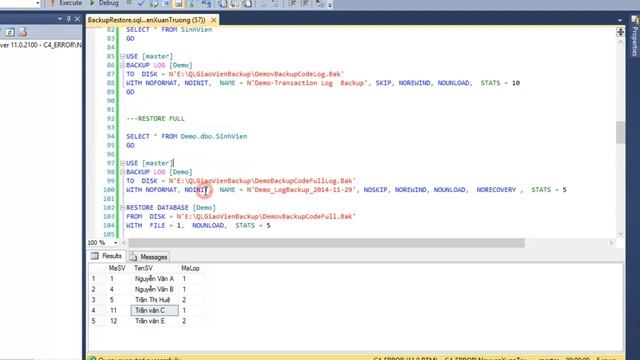The height and width of the screenshot is (360, 640).
Task: Open the Properties side tab
Action: coord(635,36)
